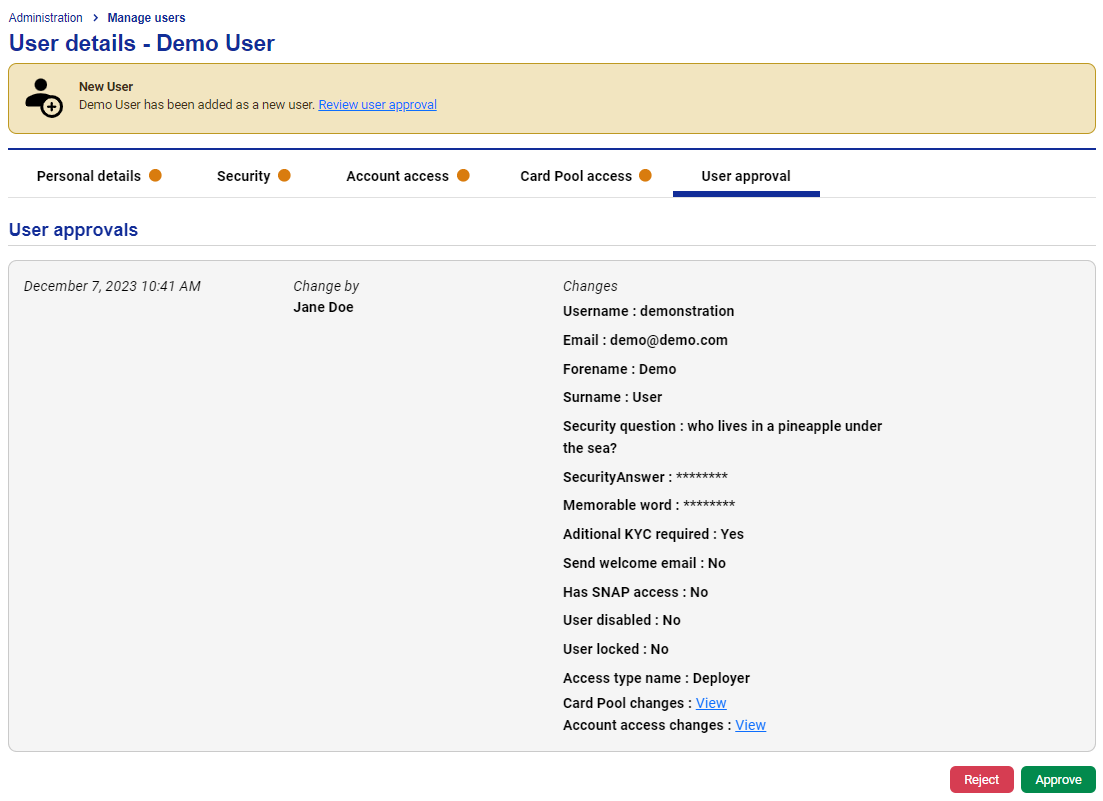Click the new user person-plus icon
This screenshot has height=801, width=1103.
pyautogui.click(x=44, y=98)
